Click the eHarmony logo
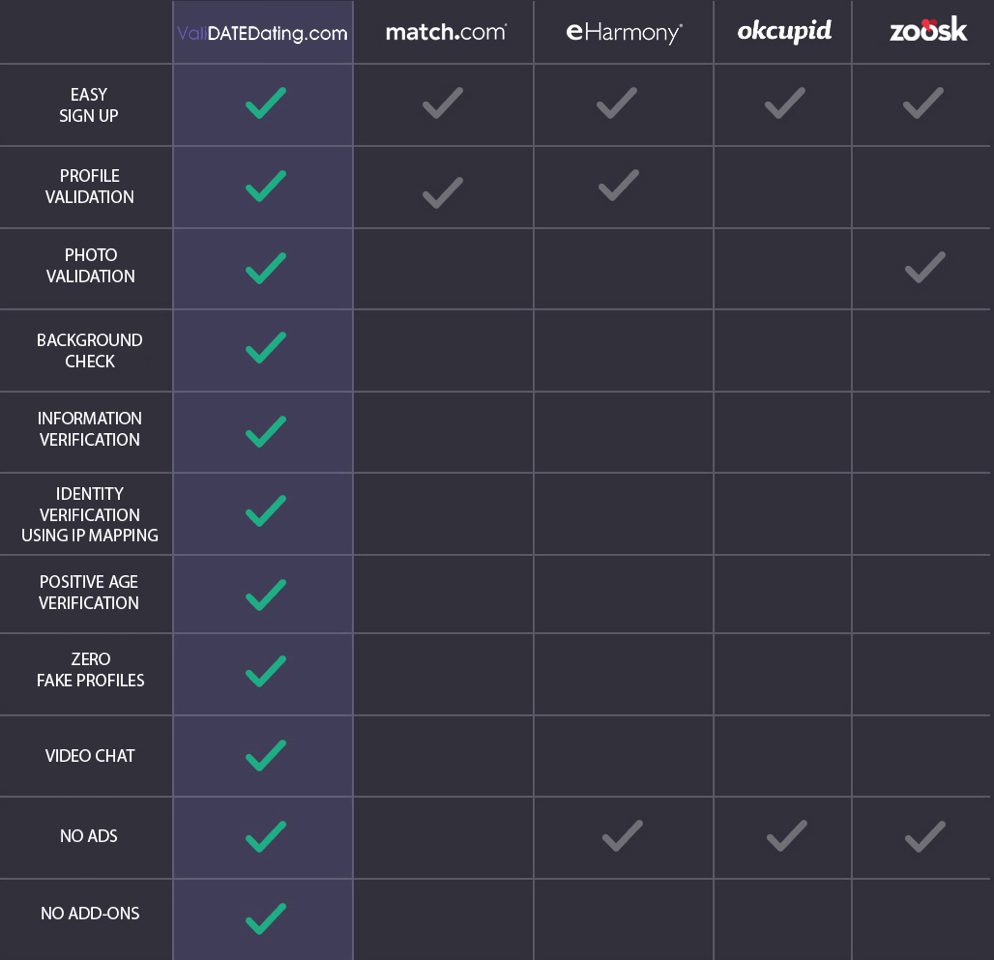This screenshot has width=994, height=960. [x=624, y=32]
